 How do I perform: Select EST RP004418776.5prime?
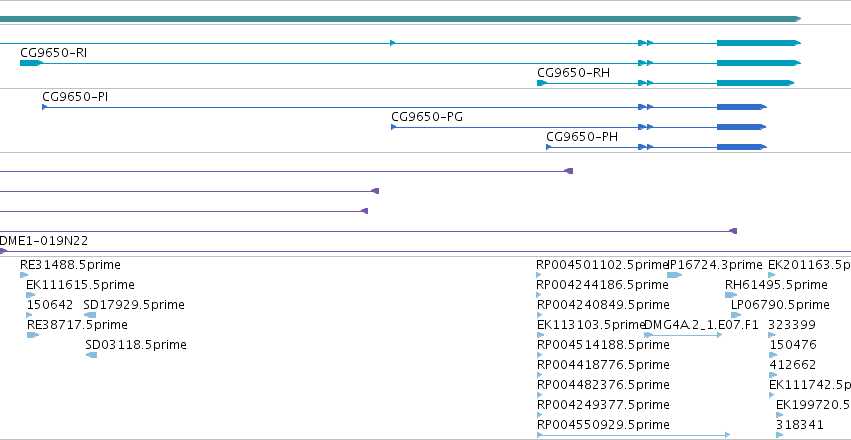click(603, 365)
